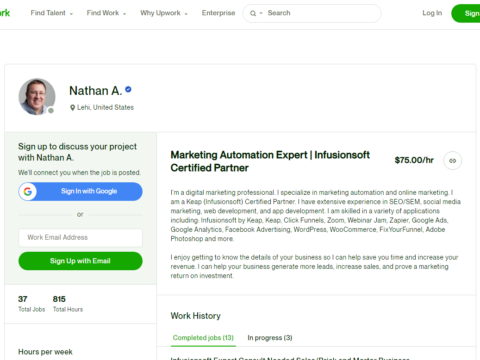Click the Upwork logo
Image resolution: width=480 pixels, height=360 pixels.
(5, 13)
